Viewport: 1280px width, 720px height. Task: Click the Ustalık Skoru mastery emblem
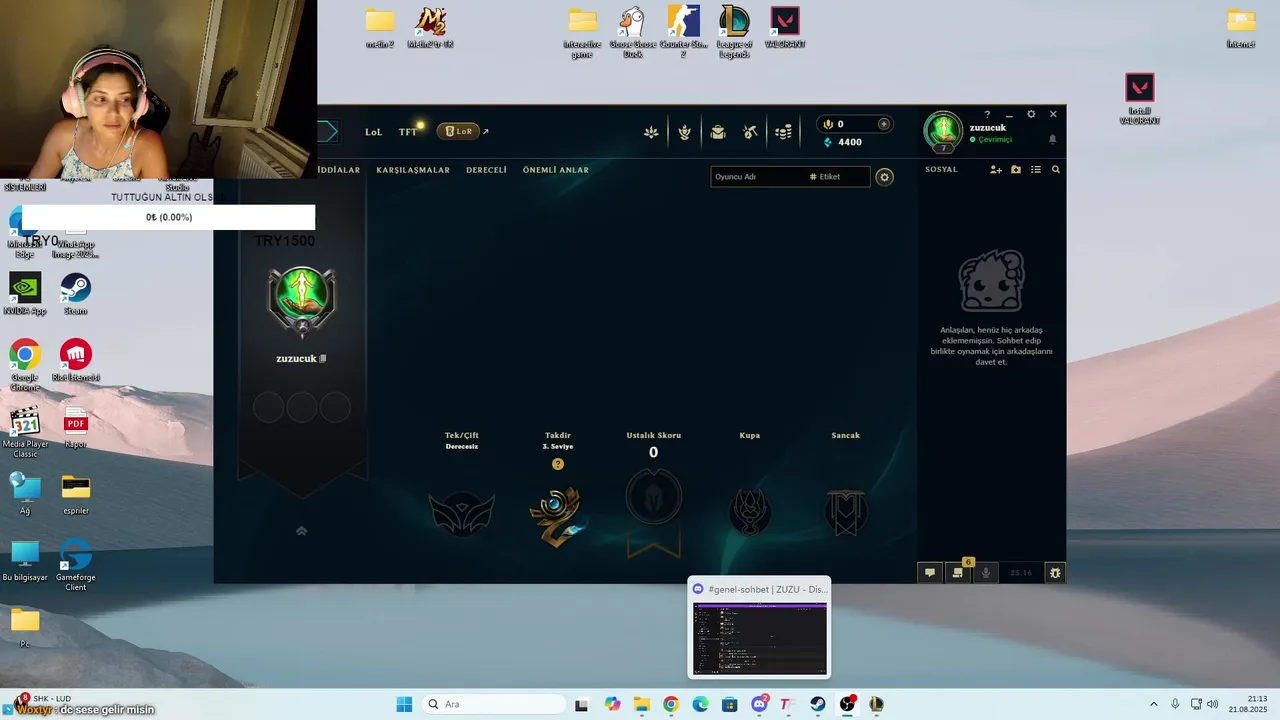click(x=654, y=497)
